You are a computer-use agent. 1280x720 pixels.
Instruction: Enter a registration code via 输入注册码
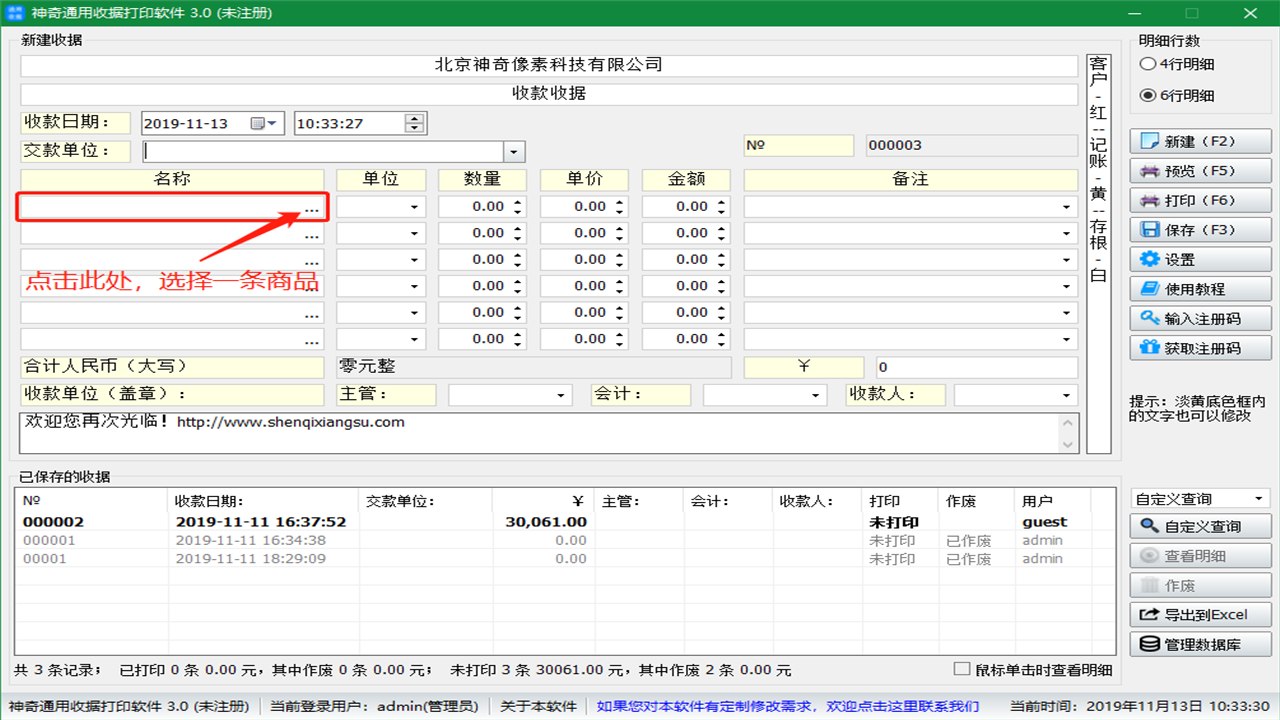click(x=1199, y=319)
